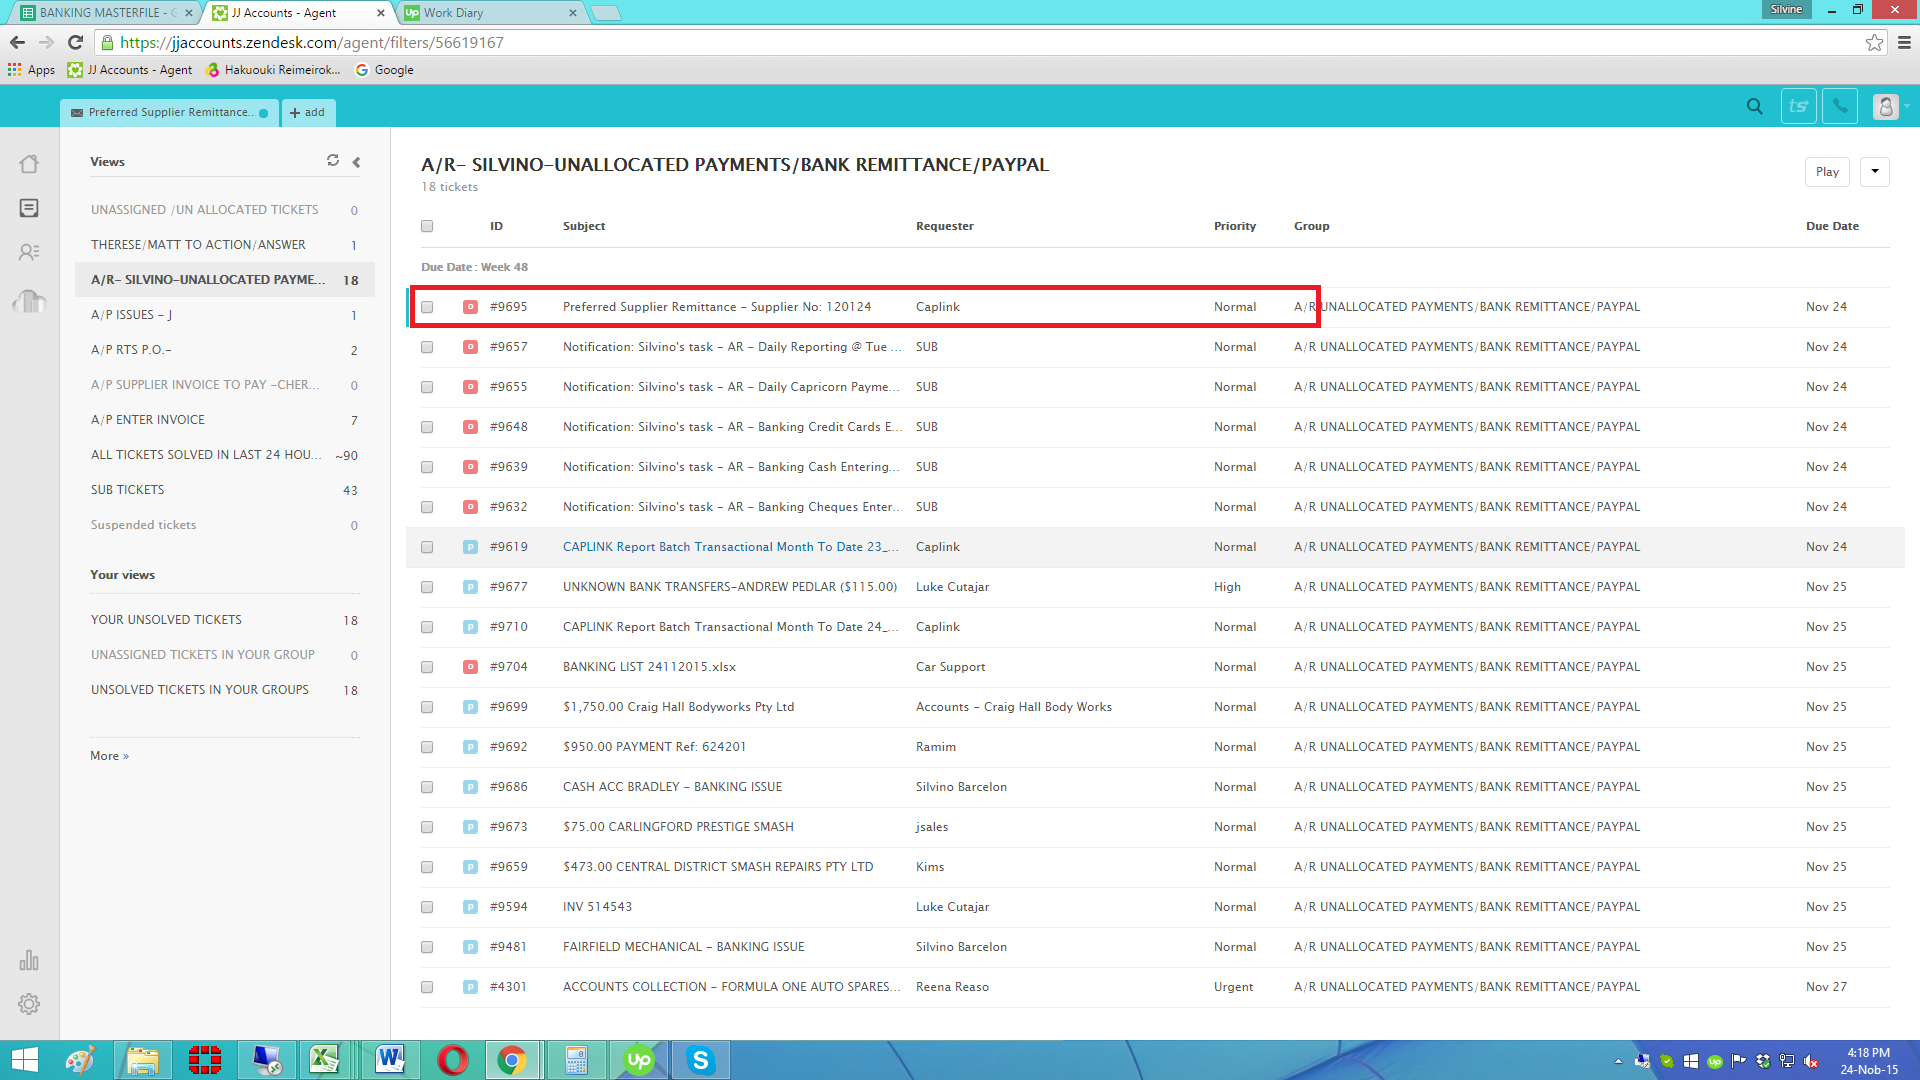Viewport: 1920px width, 1080px height.
Task: Collapse the Views panel with the arrow
Action: (x=356, y=162)
